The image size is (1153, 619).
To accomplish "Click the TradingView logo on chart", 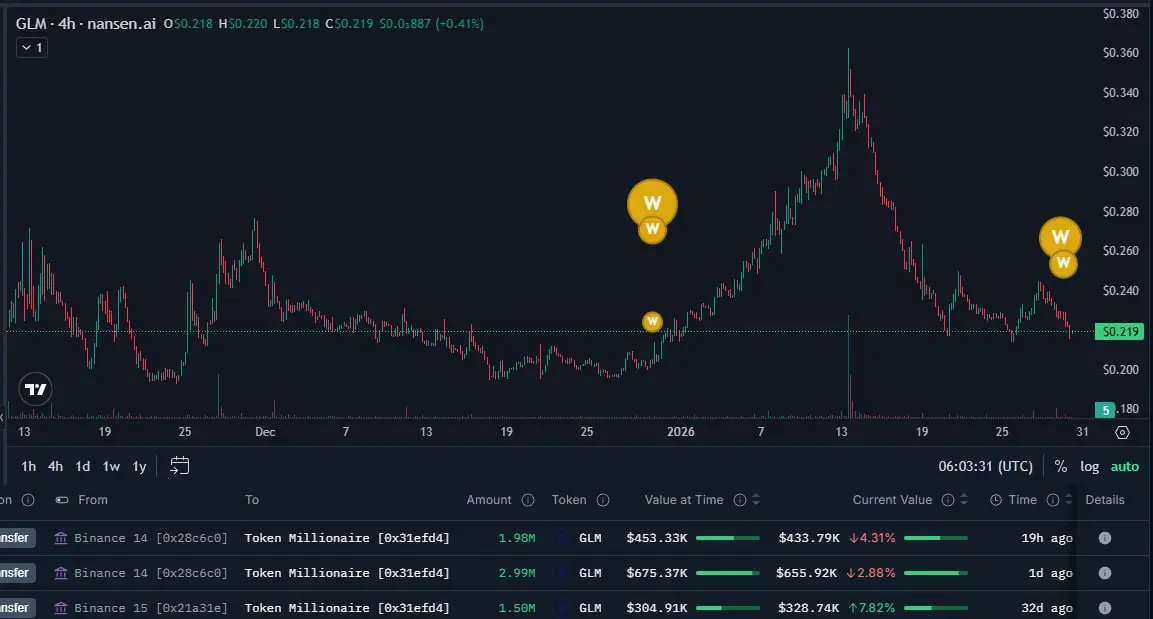I will pos(35,390).
